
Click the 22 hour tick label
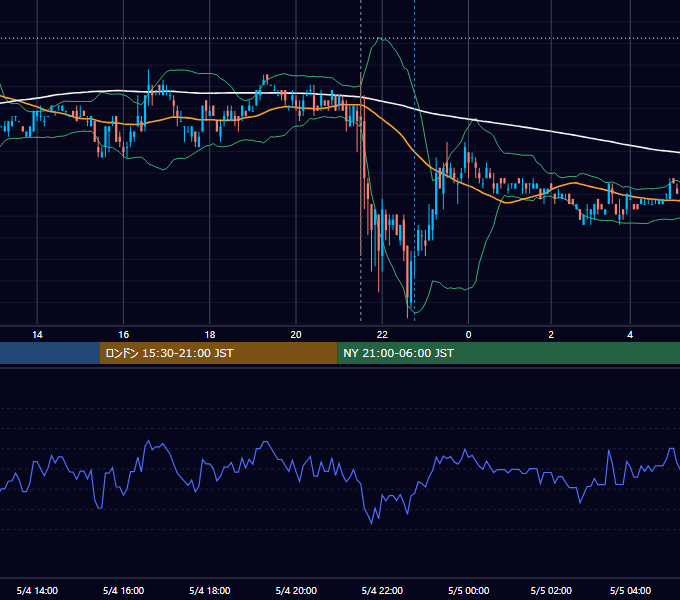382,335
